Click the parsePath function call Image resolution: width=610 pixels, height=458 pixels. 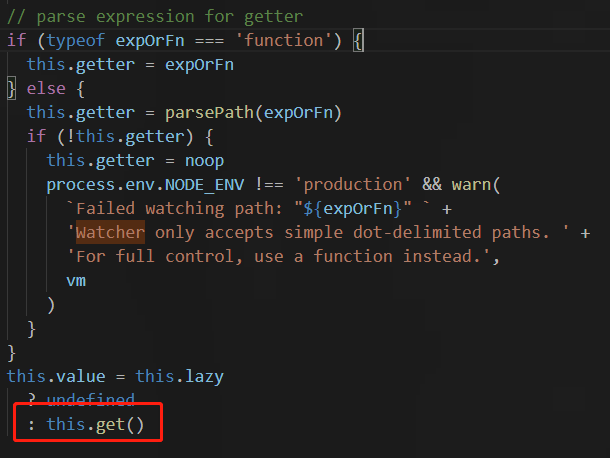253,113
